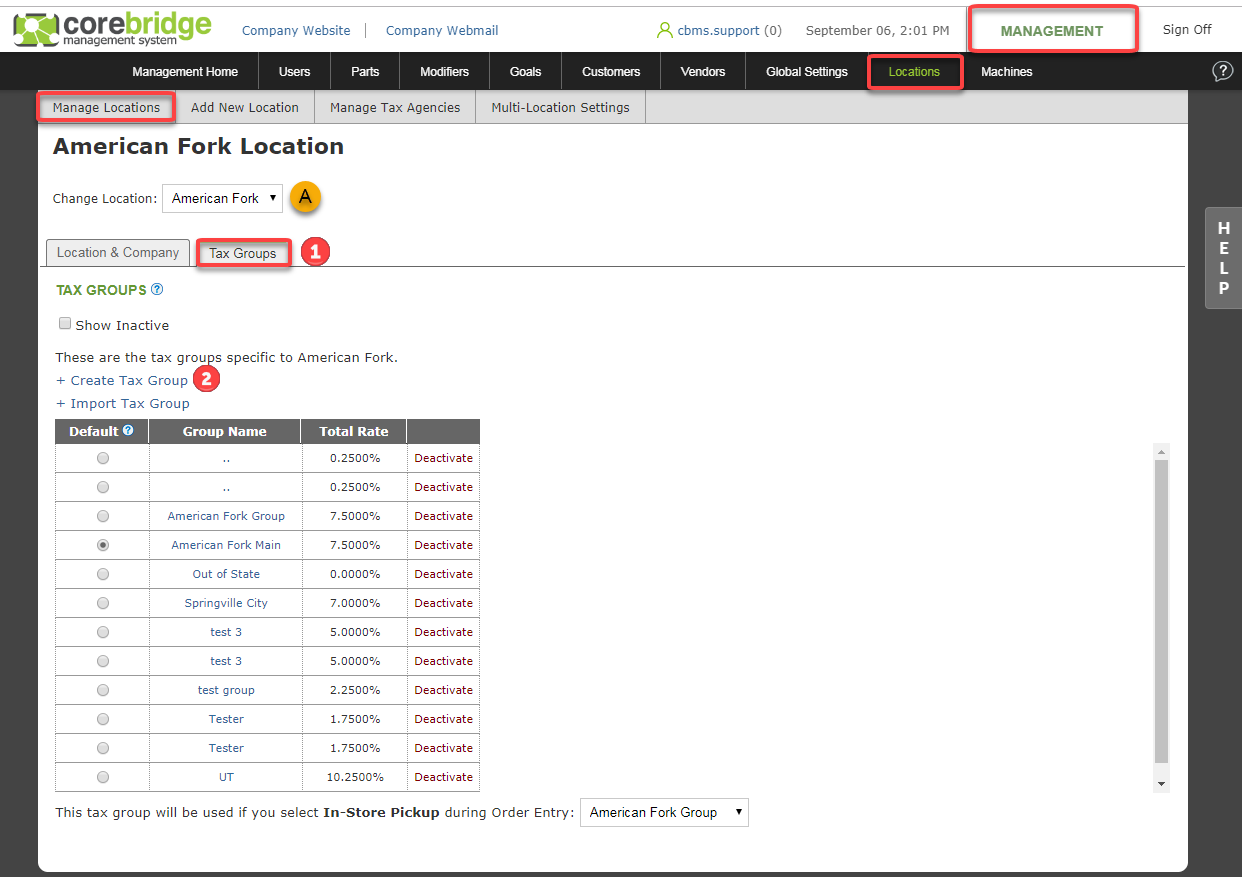Open Management Home menu
1242x877 pixels.
[x=185, y=71]
